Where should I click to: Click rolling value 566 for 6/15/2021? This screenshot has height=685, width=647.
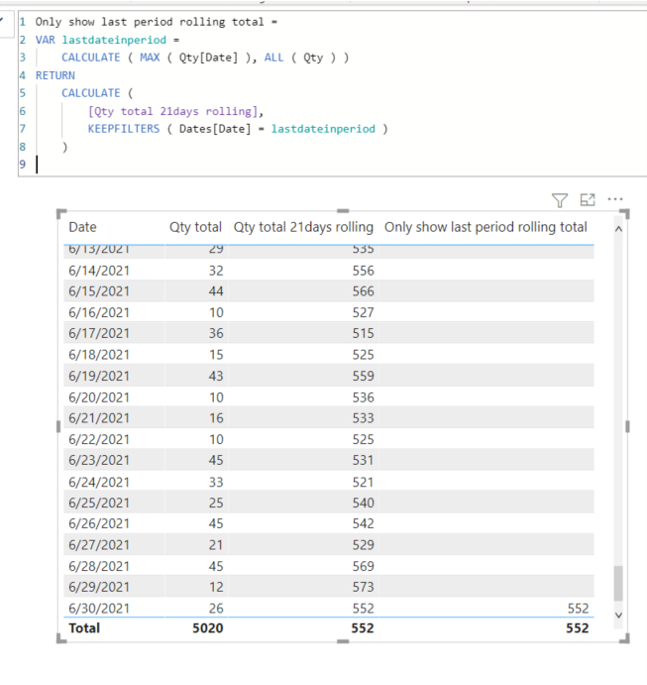[363, 291]
